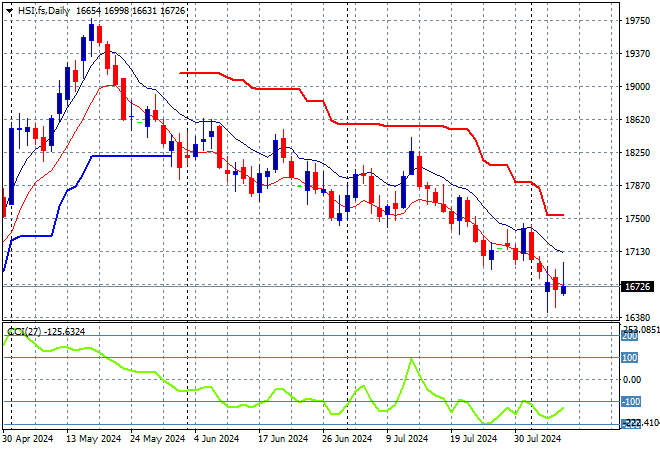660x450 pixels.
Task: Select the 0.00 label on CCI axis
Action: click(632, 379)
